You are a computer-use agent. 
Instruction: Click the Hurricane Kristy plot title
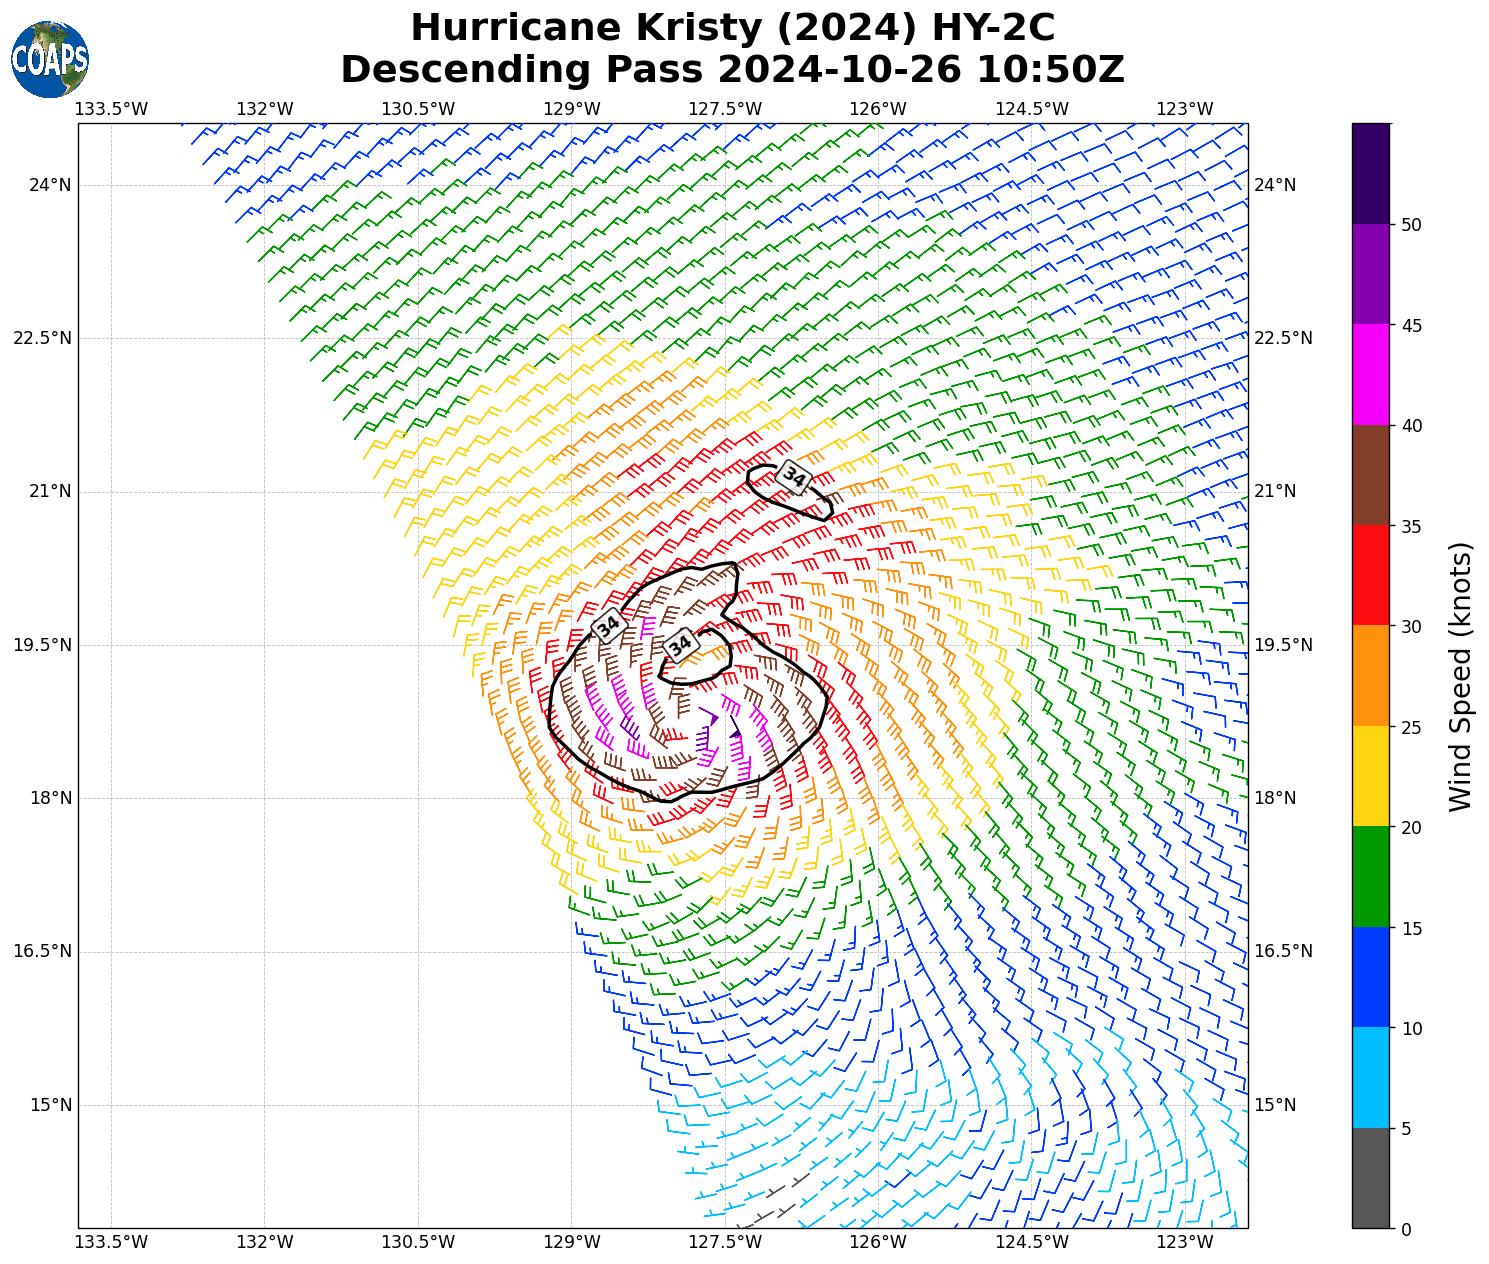click(732, 27)
